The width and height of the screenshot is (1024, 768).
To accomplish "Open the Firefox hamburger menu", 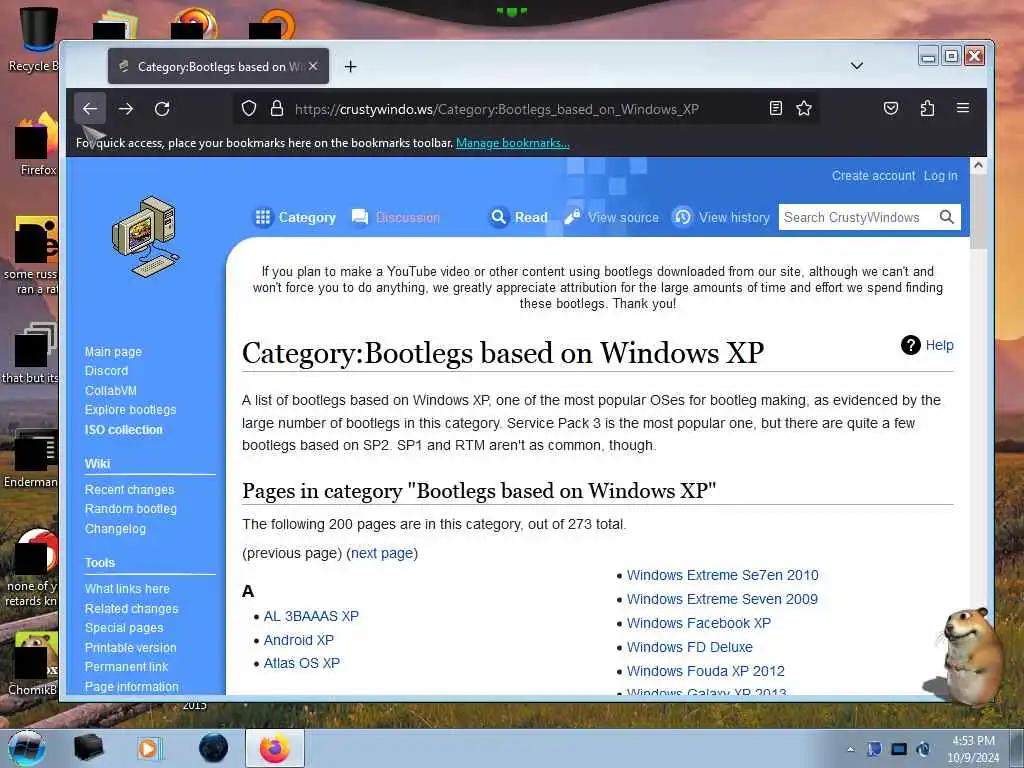I will point(963,108).
